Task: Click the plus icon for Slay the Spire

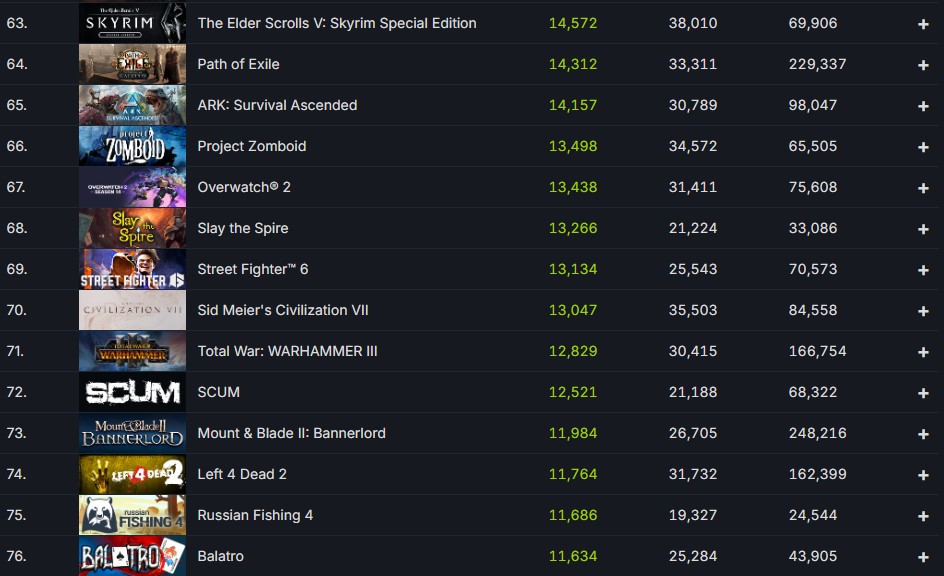Action: point(923,229)
